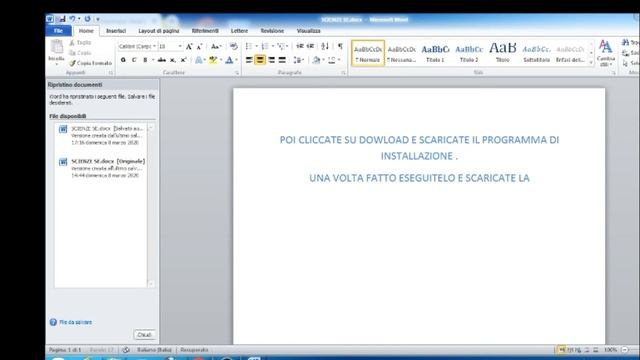Open the recovered SCIENZE SE.docx [Originale] file
This screenshot has width=640, height=360.
tap(101, 168)
